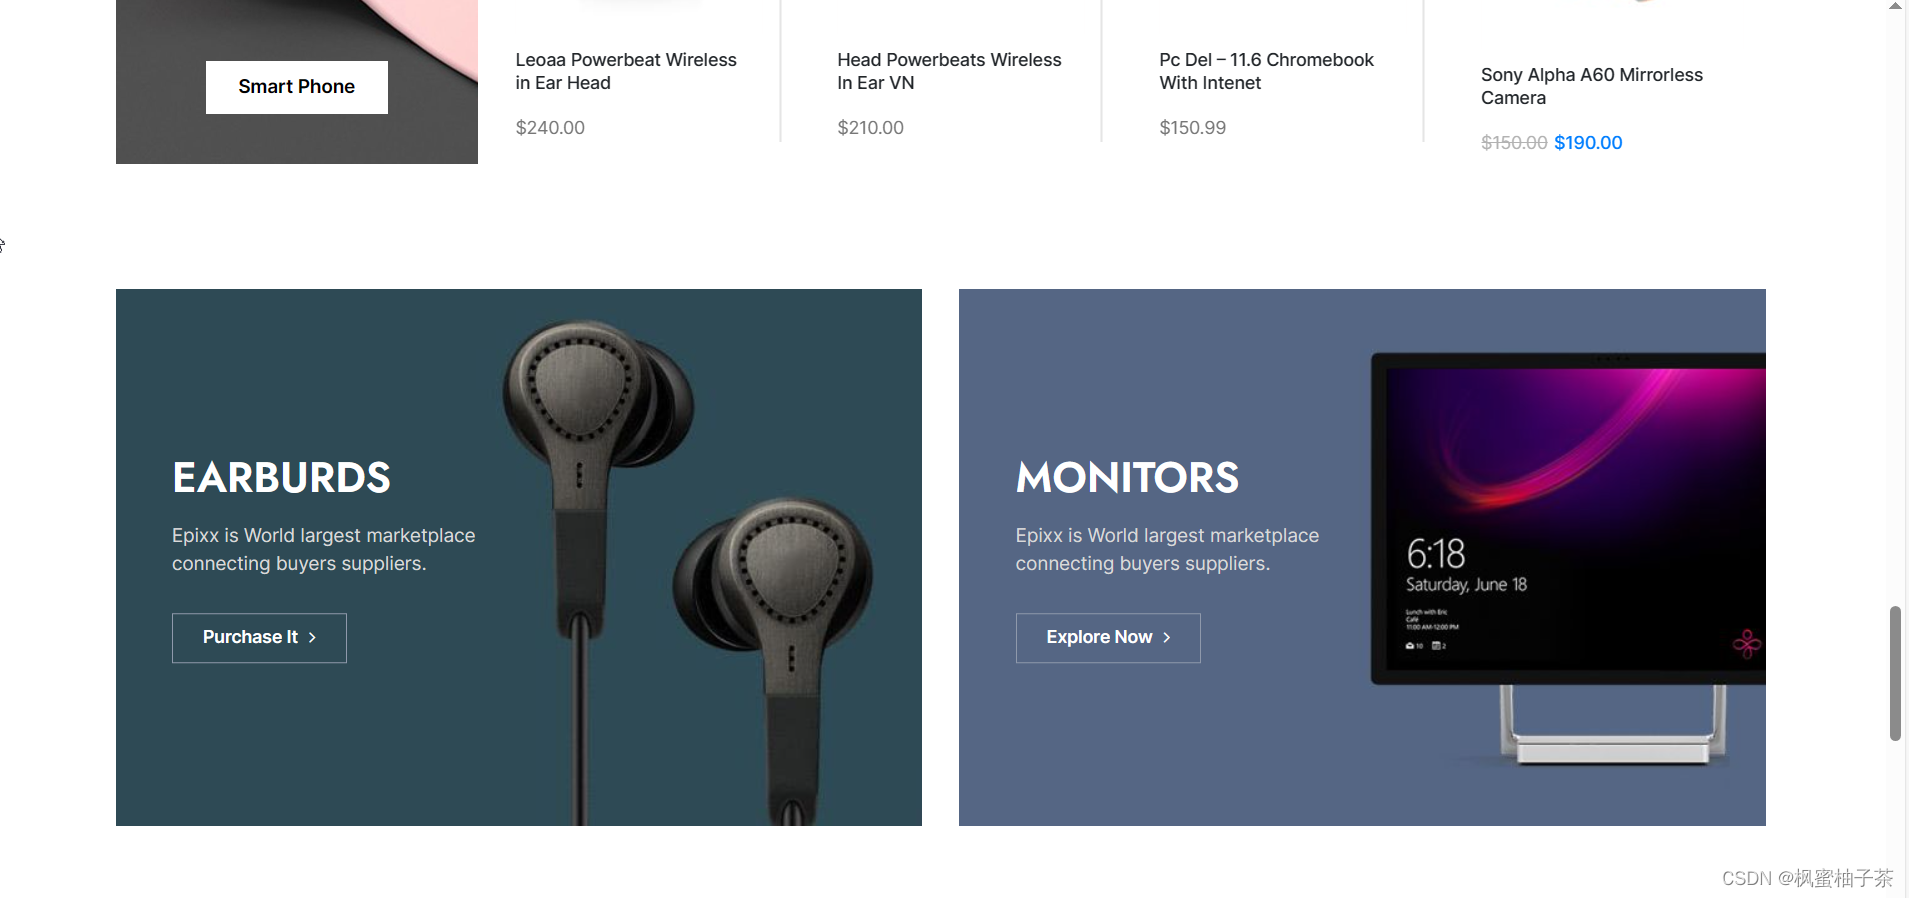Click the Explore Now button
Image resolution: width=1909 pixels, height=898 pixels.
coord(1108,638)
